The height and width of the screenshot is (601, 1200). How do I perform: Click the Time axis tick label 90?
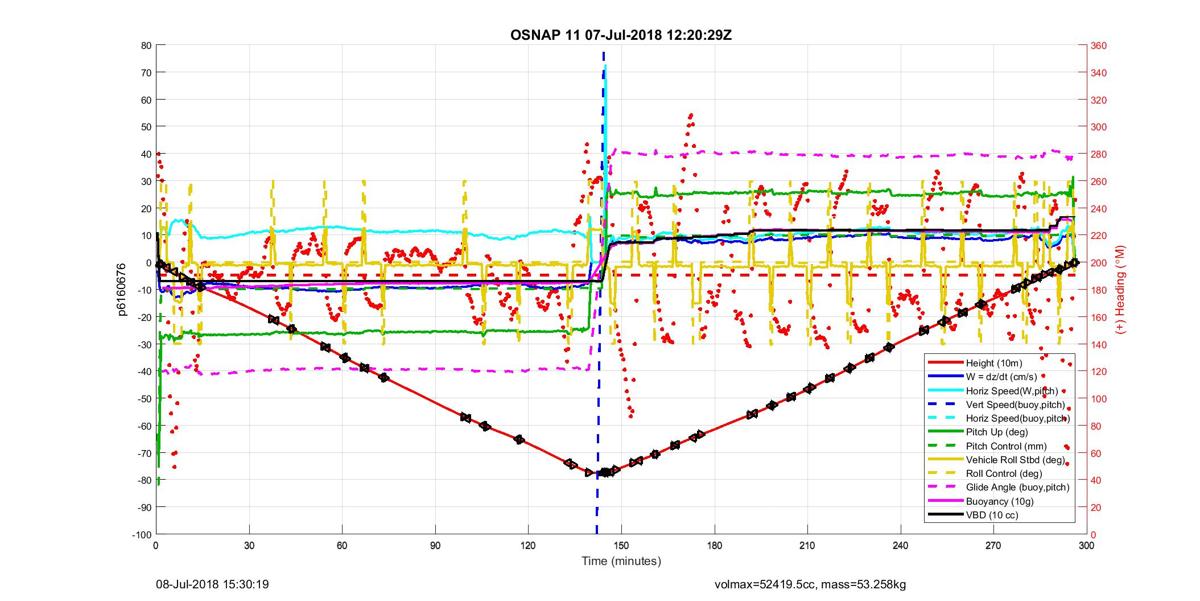pos(435,546)
